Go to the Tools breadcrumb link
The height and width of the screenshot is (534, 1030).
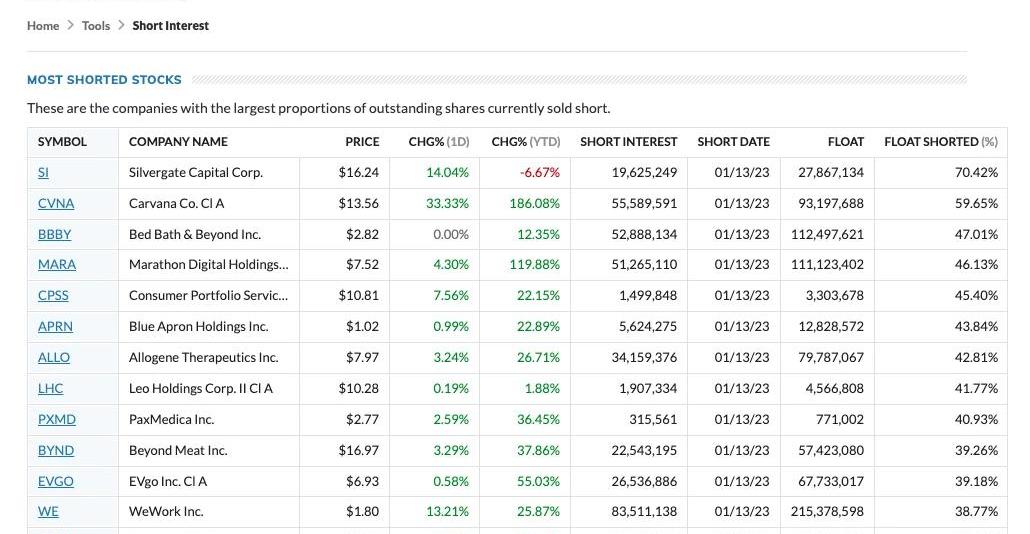click(x=96, y=26)
